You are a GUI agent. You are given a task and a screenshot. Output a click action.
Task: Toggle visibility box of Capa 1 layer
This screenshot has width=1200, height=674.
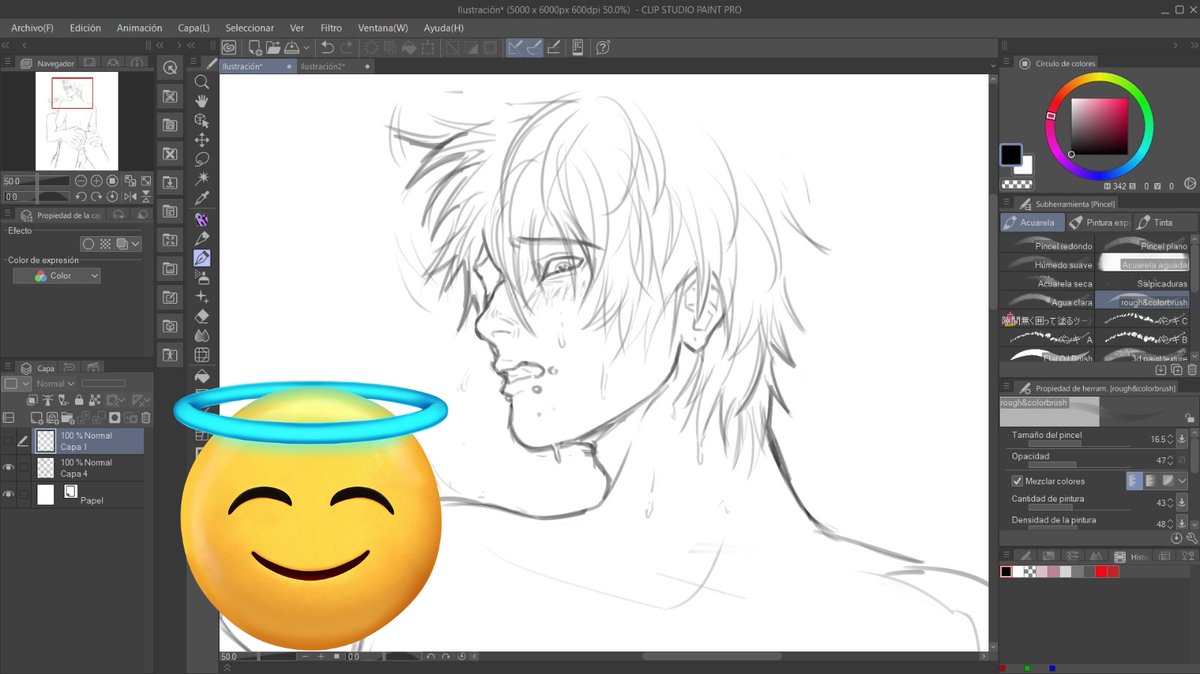coord(9,440)
